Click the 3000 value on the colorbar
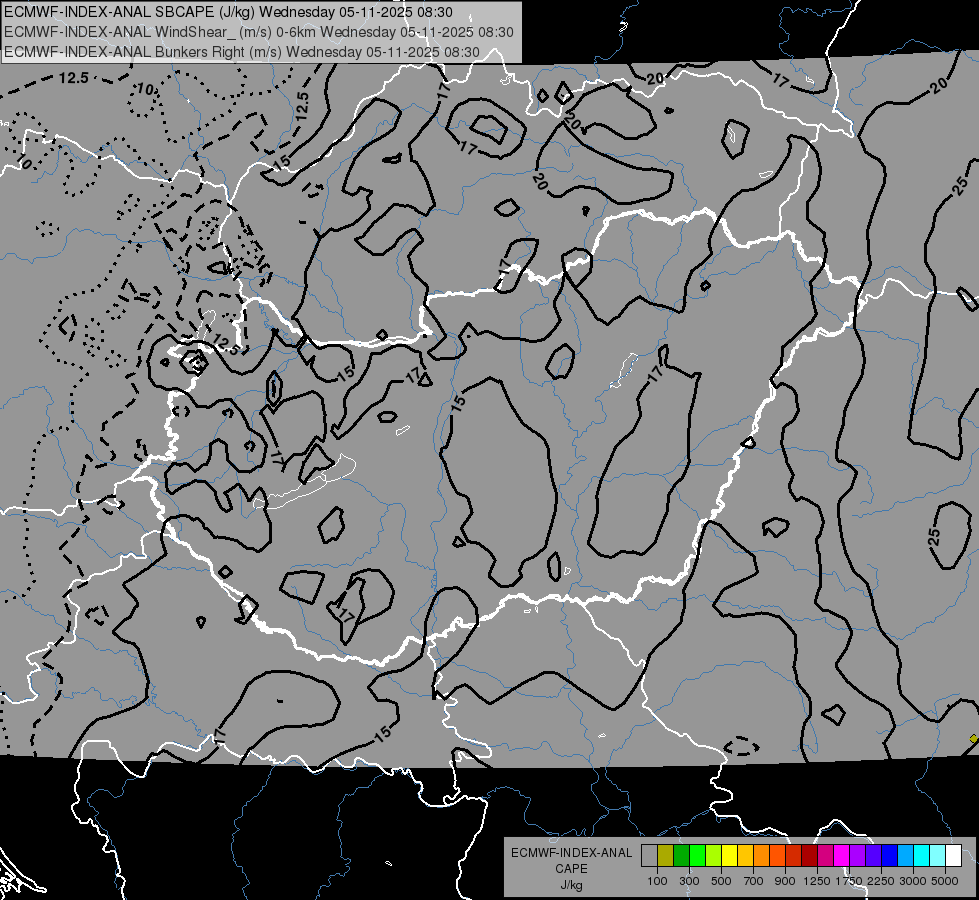 [913, 881]
